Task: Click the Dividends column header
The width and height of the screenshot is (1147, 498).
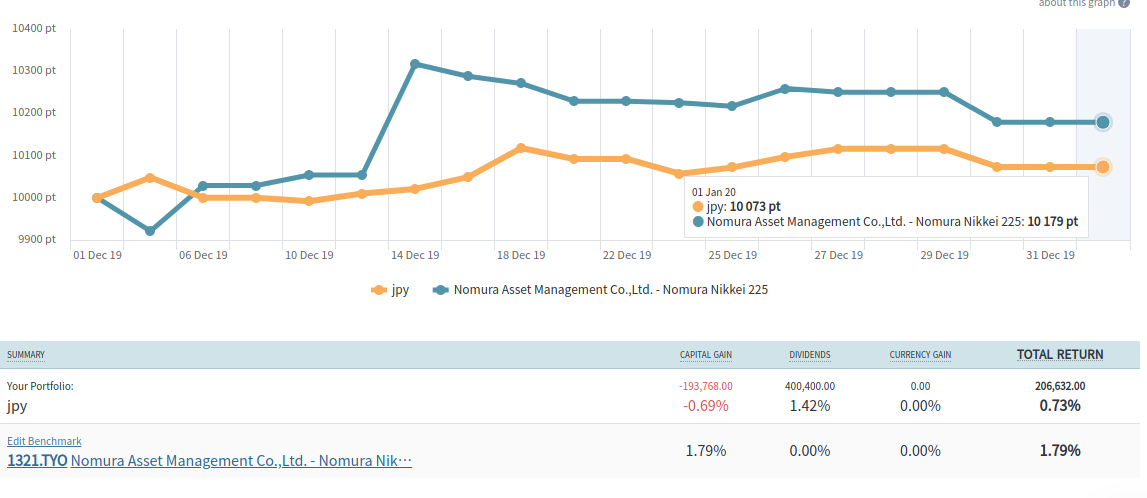Action: click(x=809, y=355)
